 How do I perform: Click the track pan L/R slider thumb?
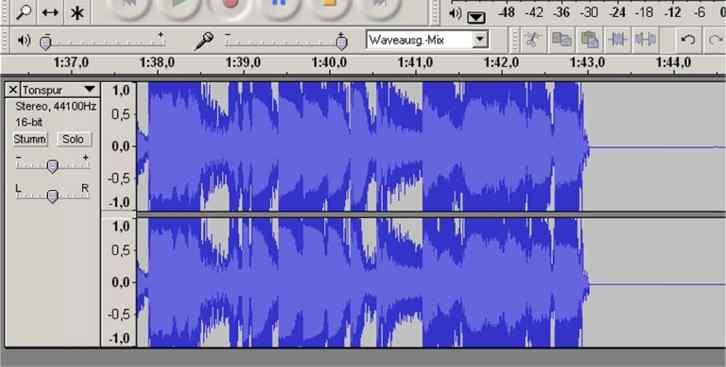53,196
